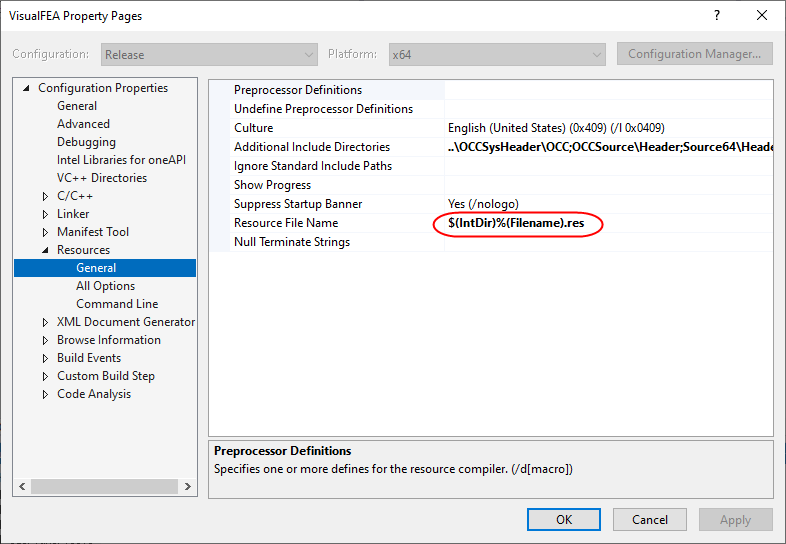
Task: Click the help question mark button
Action: pos(717,16)
